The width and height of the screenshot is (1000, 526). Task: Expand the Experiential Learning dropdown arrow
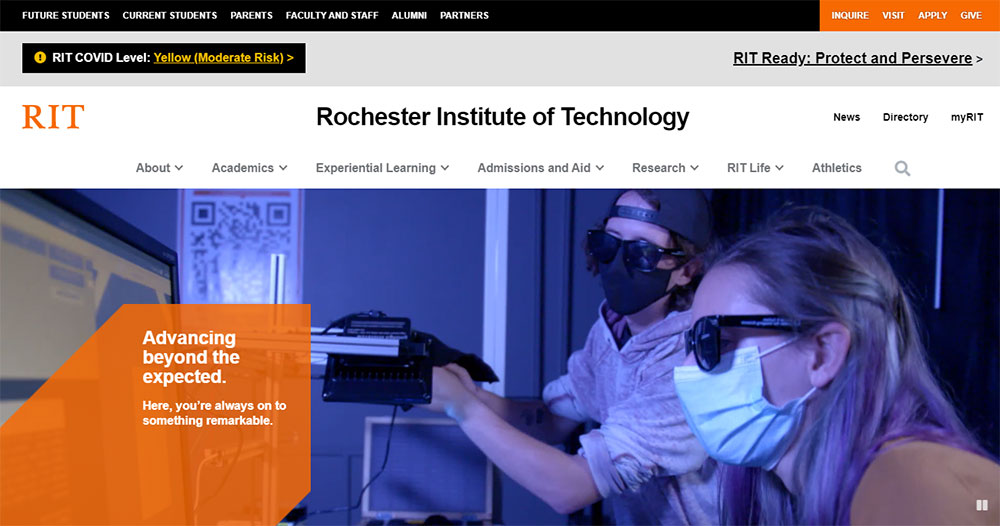445,168
